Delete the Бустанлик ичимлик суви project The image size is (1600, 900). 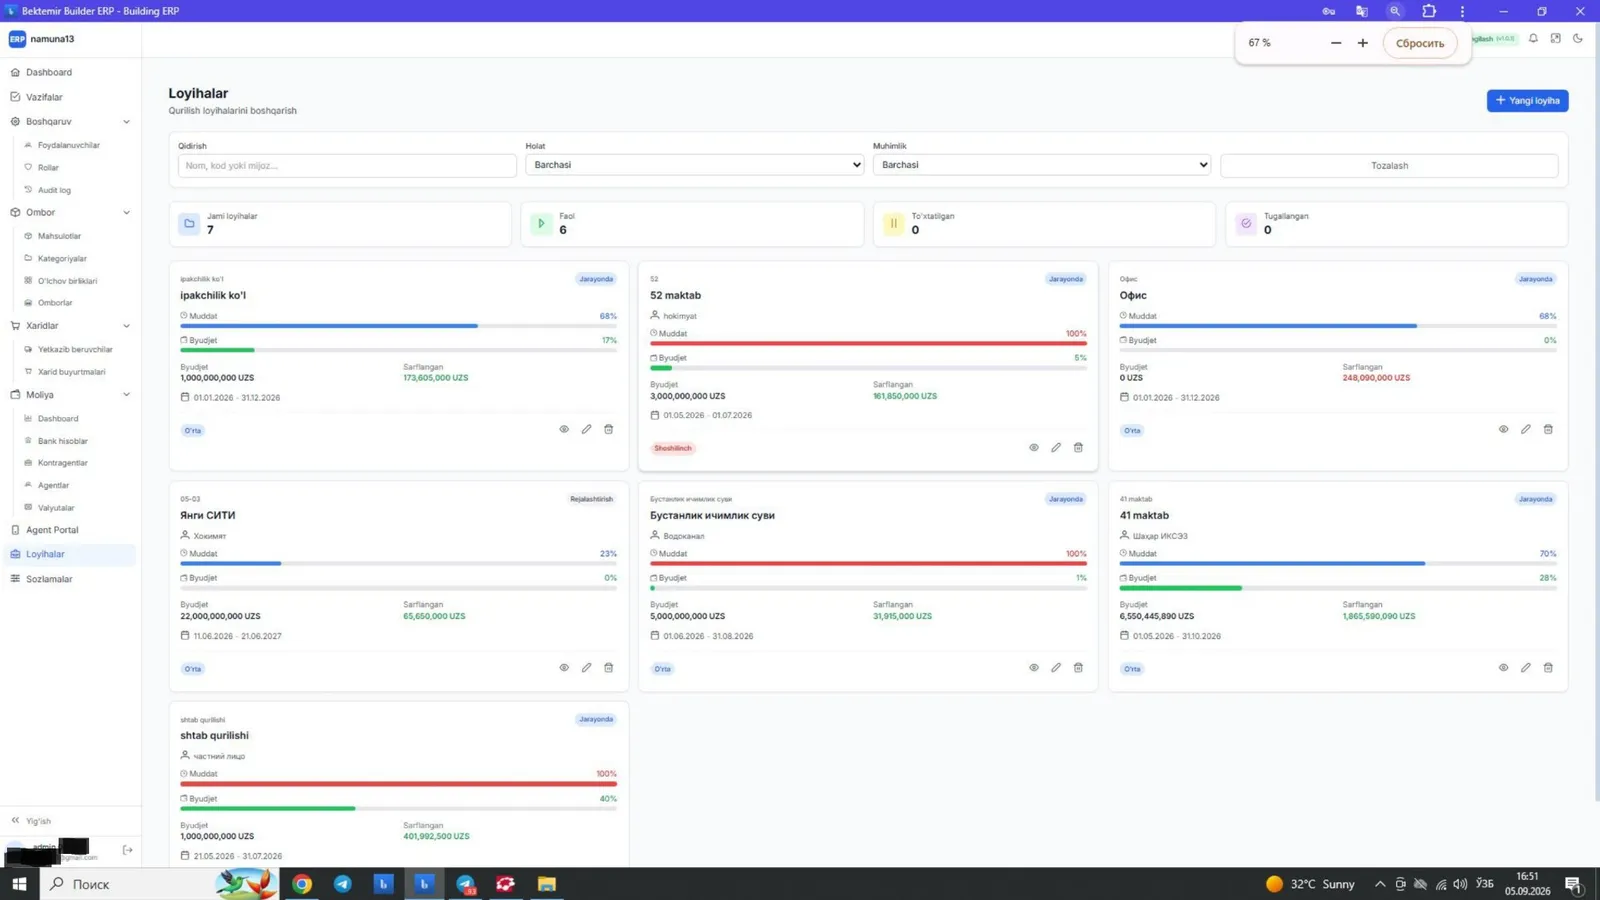1078,667
